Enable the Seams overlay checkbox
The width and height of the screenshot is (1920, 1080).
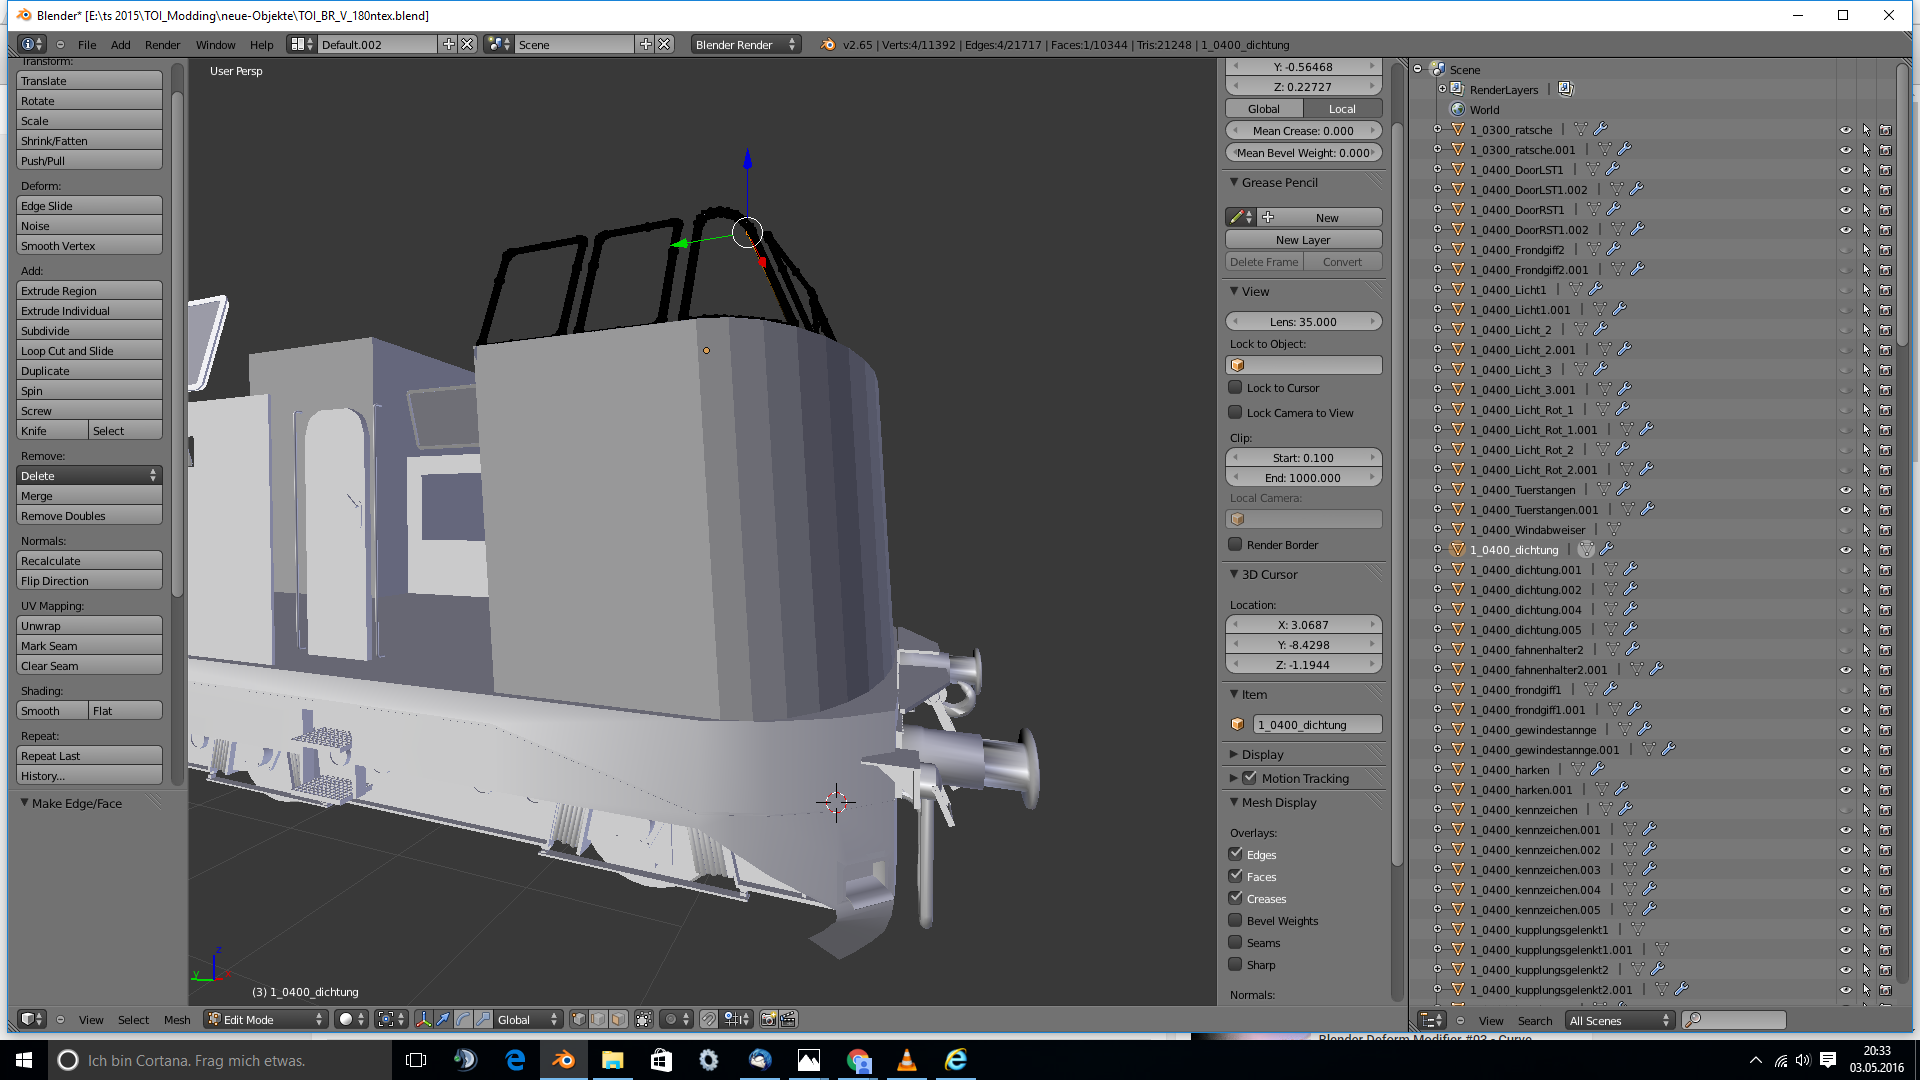[x=1236, y=942]
